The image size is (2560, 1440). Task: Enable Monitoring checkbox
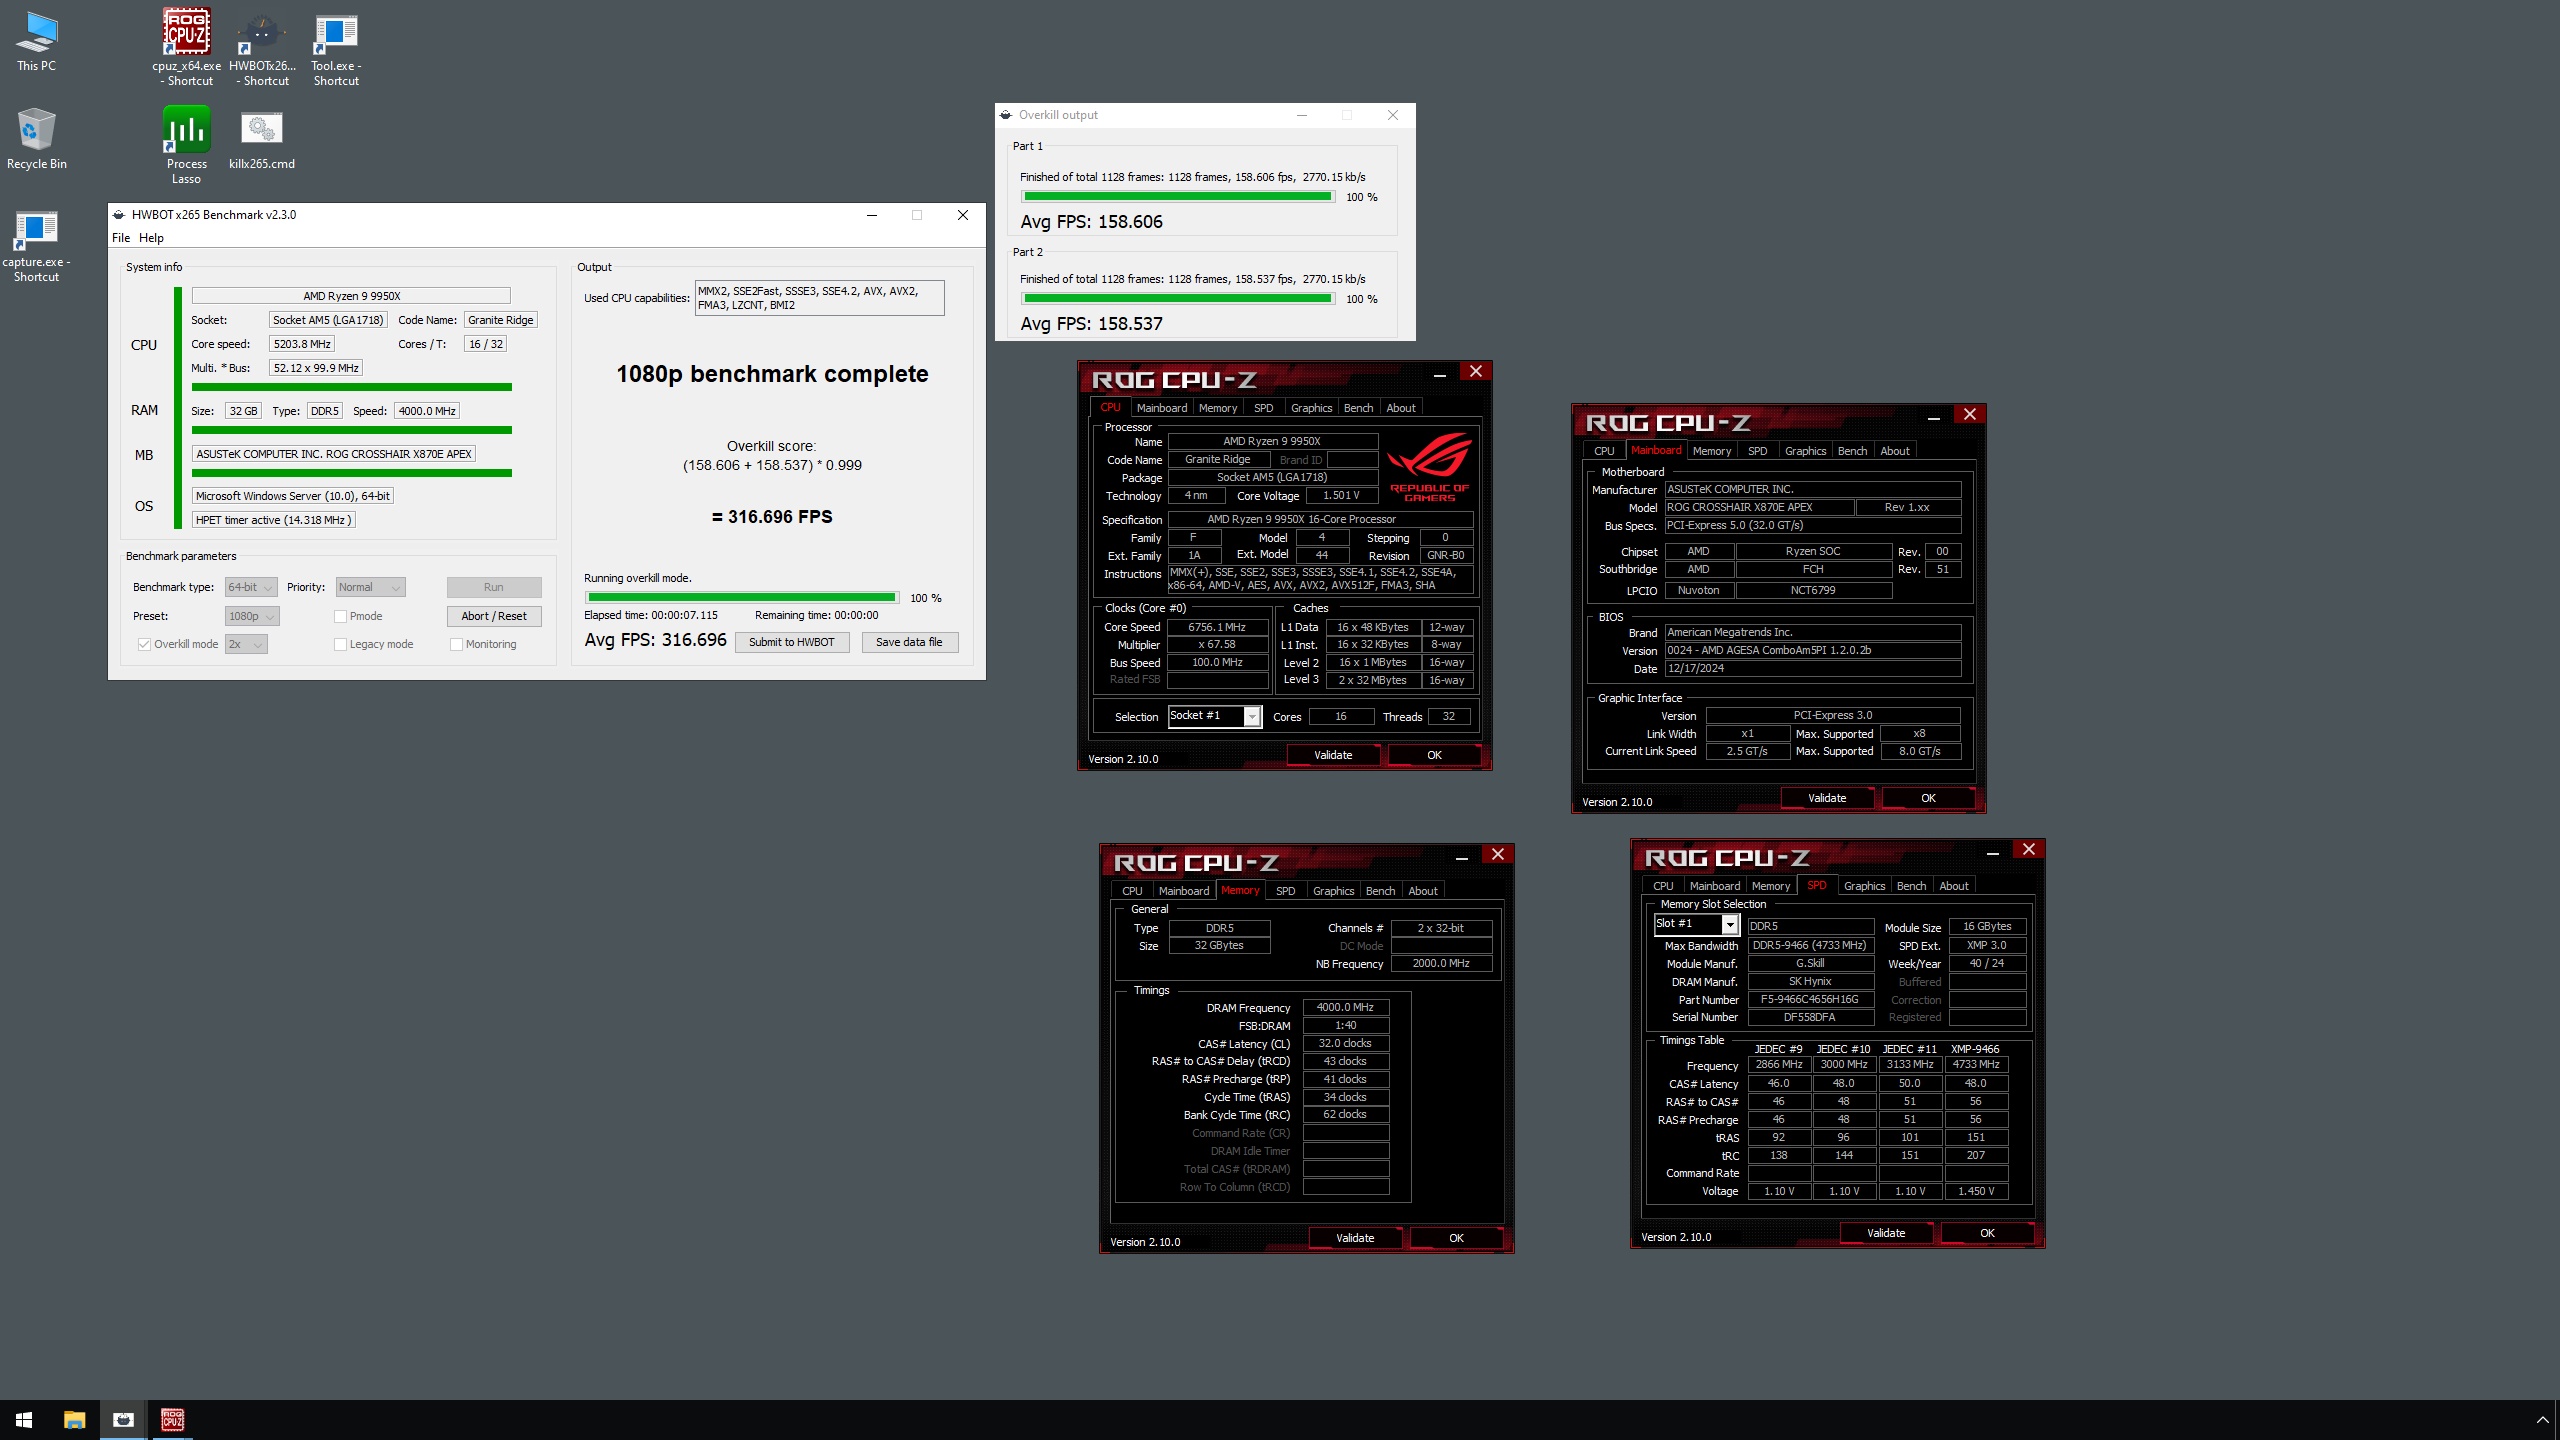[x=456, y=644]
